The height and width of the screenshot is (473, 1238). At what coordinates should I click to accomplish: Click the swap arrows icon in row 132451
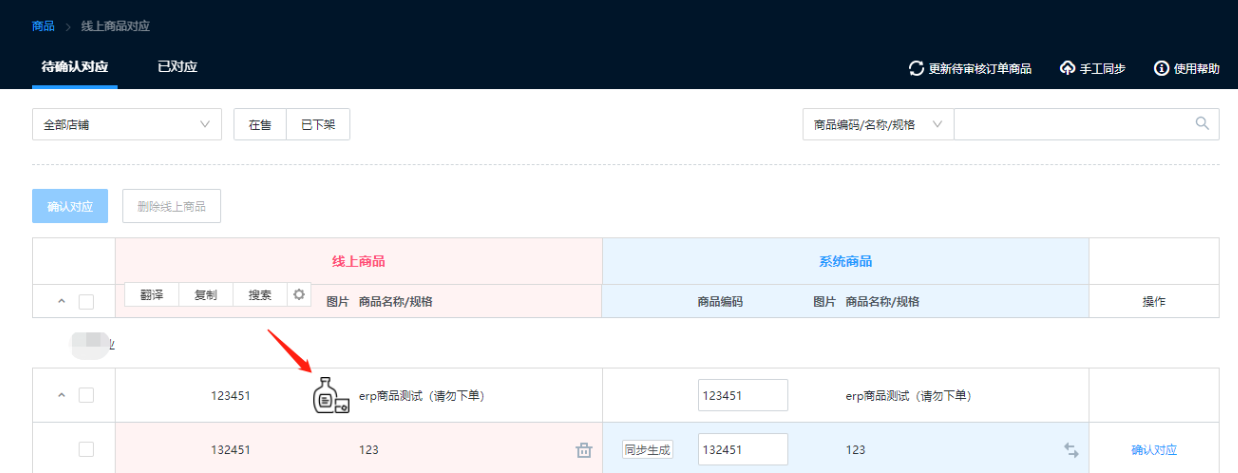click(x=1071, y=450)
